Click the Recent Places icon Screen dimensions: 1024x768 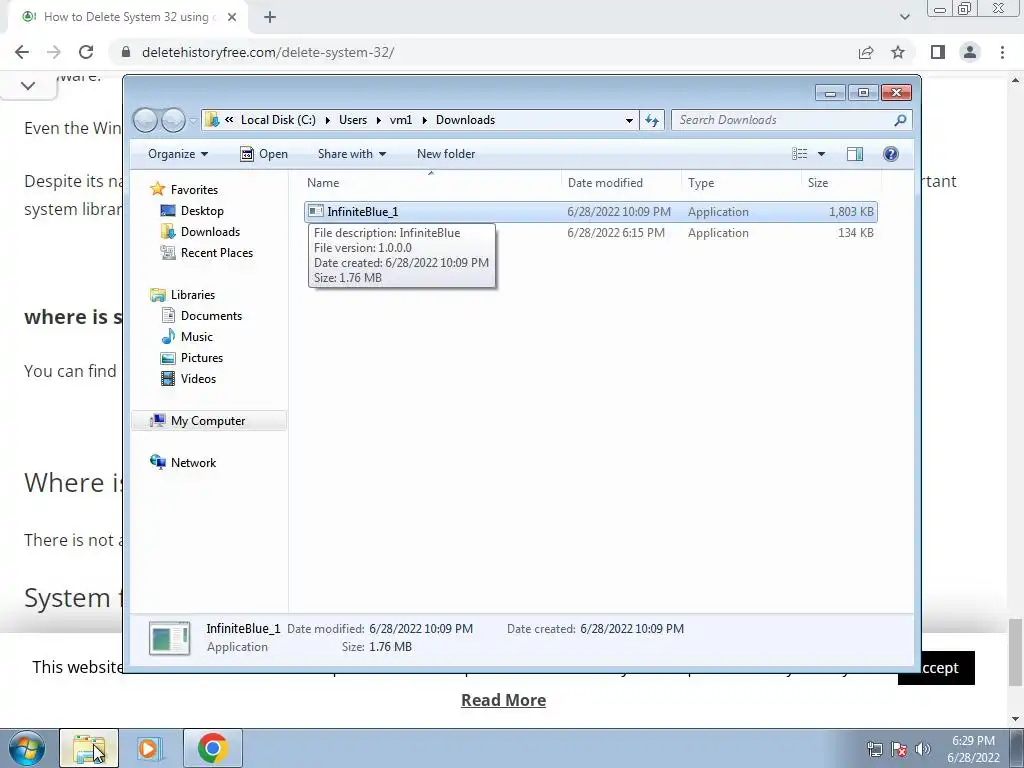tap(168, 253)
